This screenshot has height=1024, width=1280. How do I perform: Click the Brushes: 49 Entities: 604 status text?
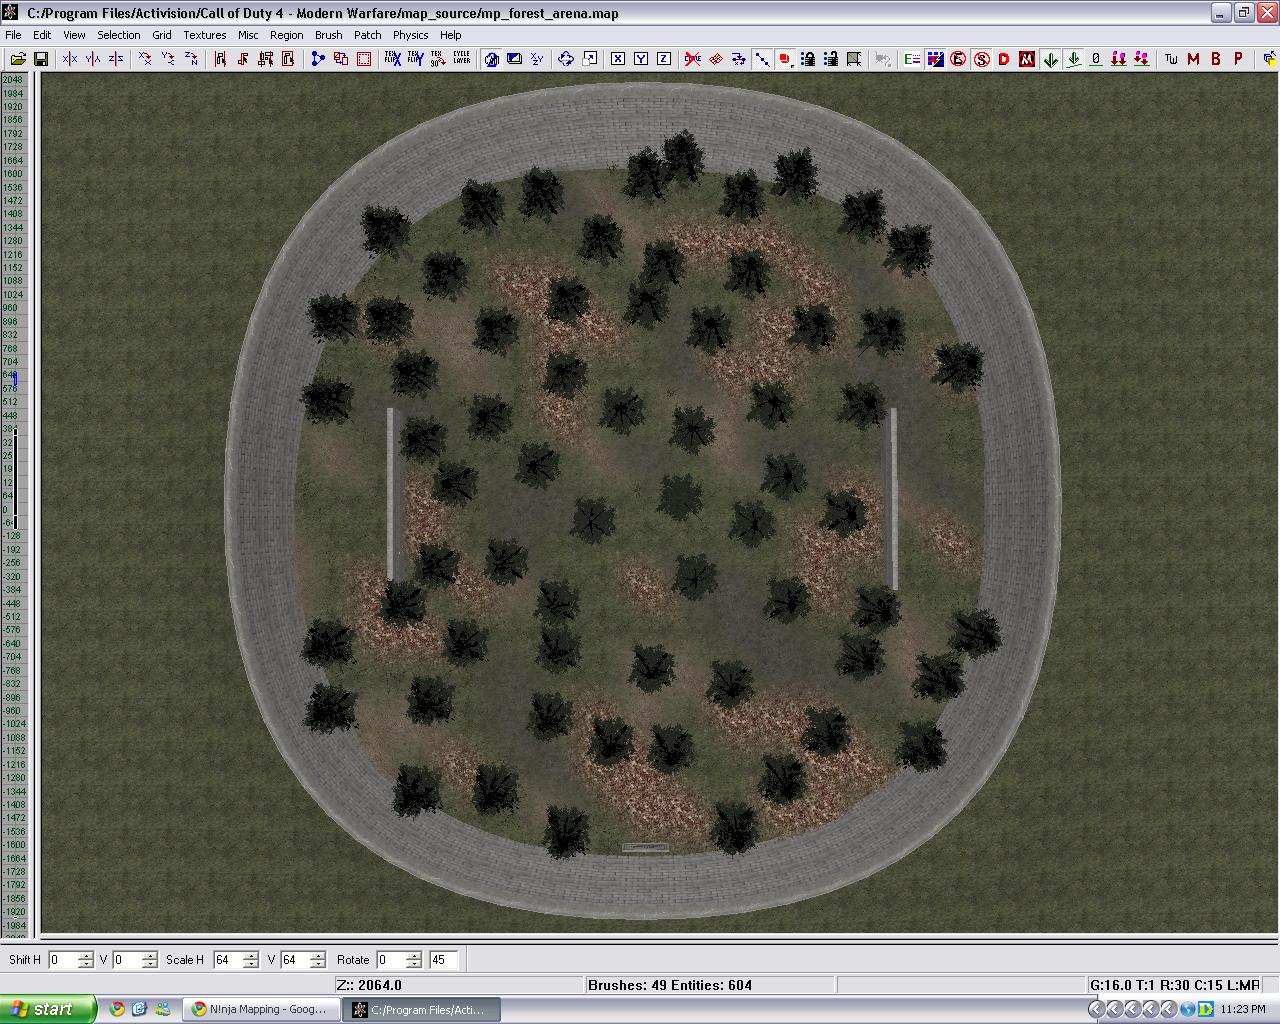(670, 985)
